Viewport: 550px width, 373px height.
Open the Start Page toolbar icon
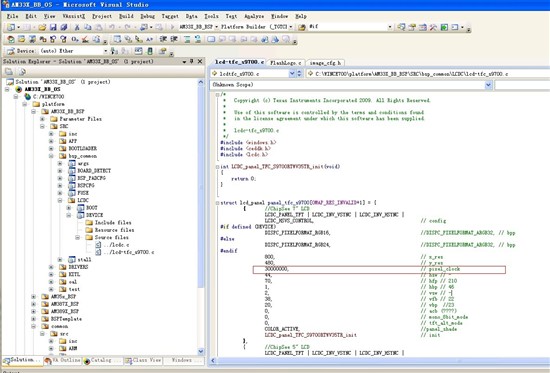click(x=444, y=27)
